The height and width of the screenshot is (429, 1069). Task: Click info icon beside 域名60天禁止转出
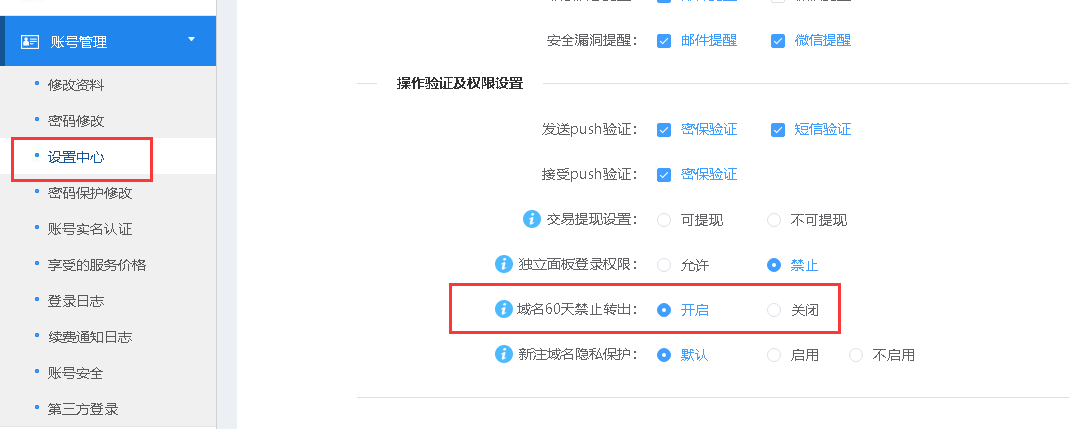tap(504, 309)
